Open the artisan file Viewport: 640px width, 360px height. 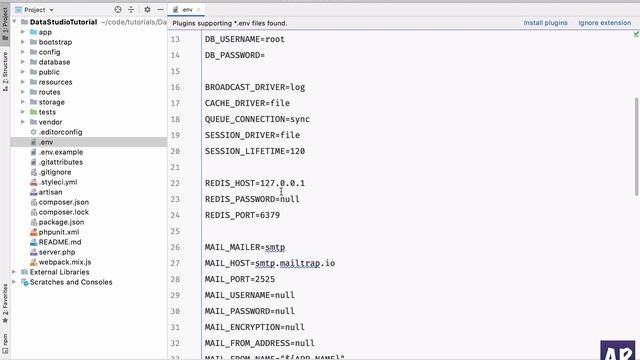pos(50,192)
